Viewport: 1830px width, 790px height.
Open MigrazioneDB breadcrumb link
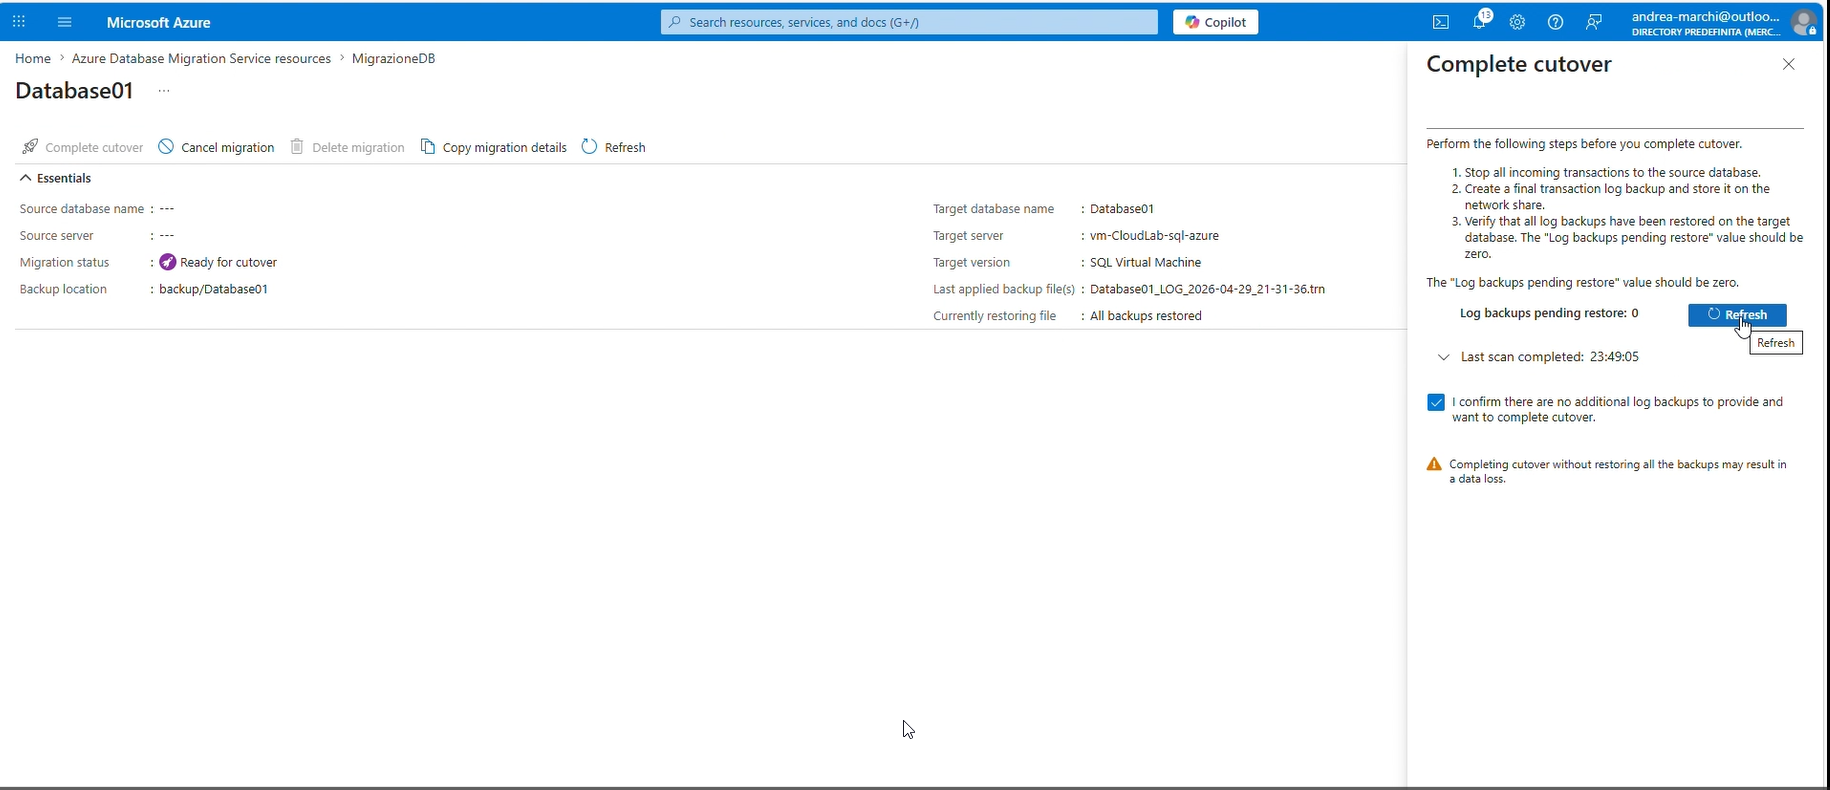[x=393, y=59]
